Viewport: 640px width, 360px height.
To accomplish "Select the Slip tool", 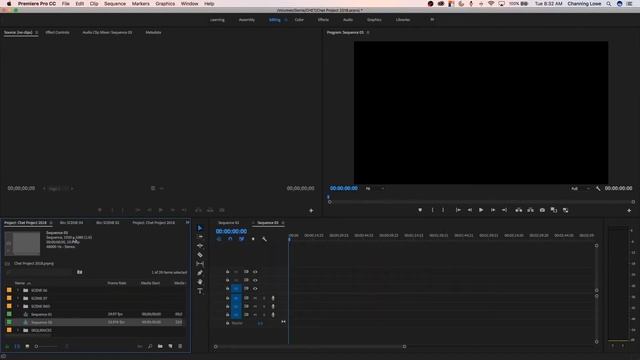I will coord(200,264).
